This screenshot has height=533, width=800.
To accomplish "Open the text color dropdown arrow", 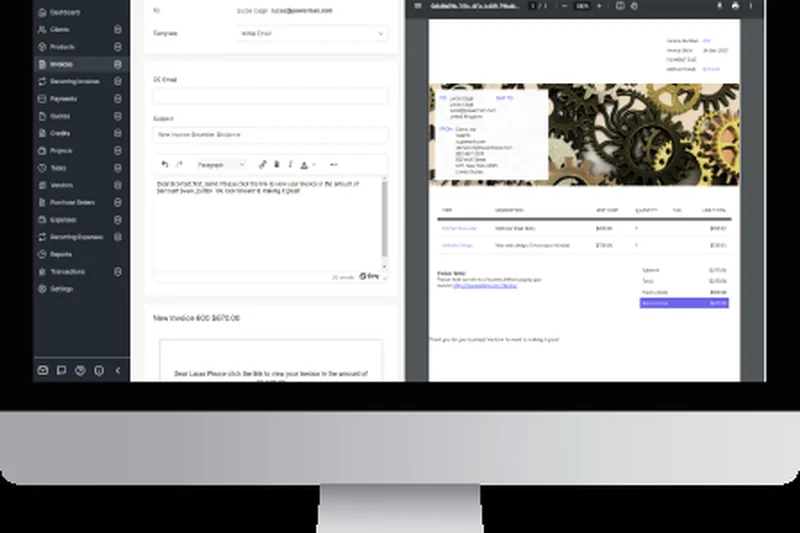I will 314,165.
